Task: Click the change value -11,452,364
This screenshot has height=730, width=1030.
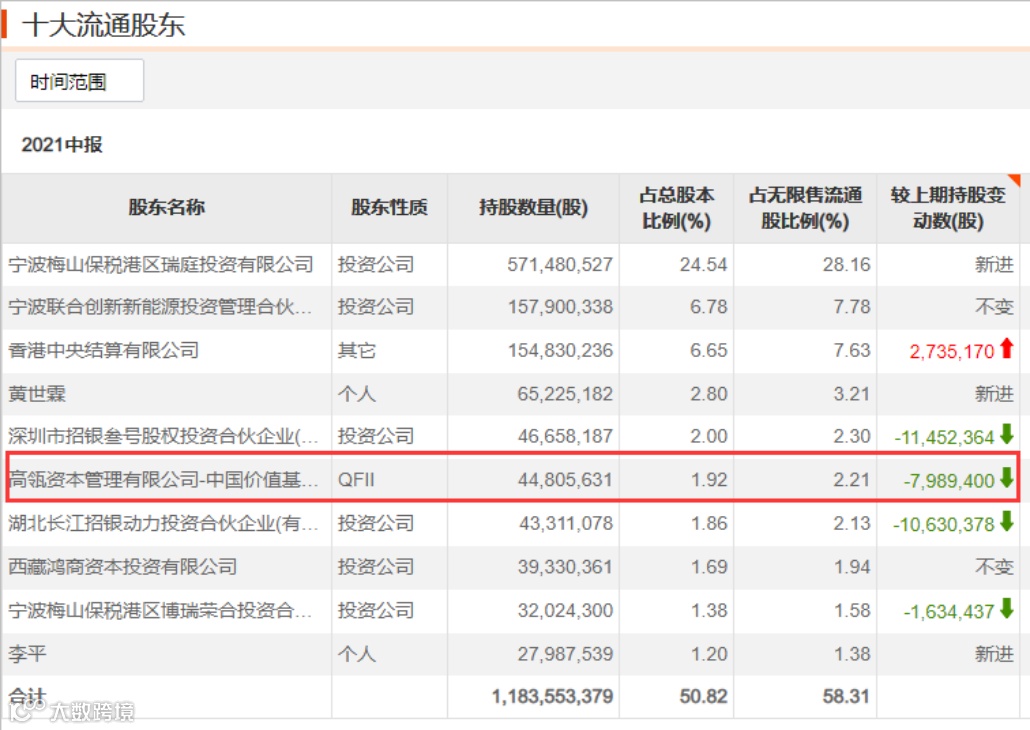Action: 945,437
